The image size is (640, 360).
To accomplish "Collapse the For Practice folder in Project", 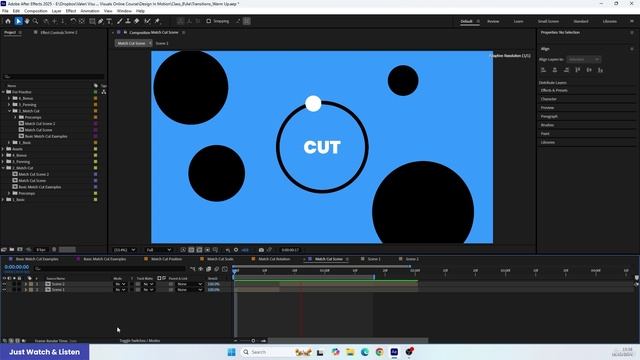I will (3, 92).
